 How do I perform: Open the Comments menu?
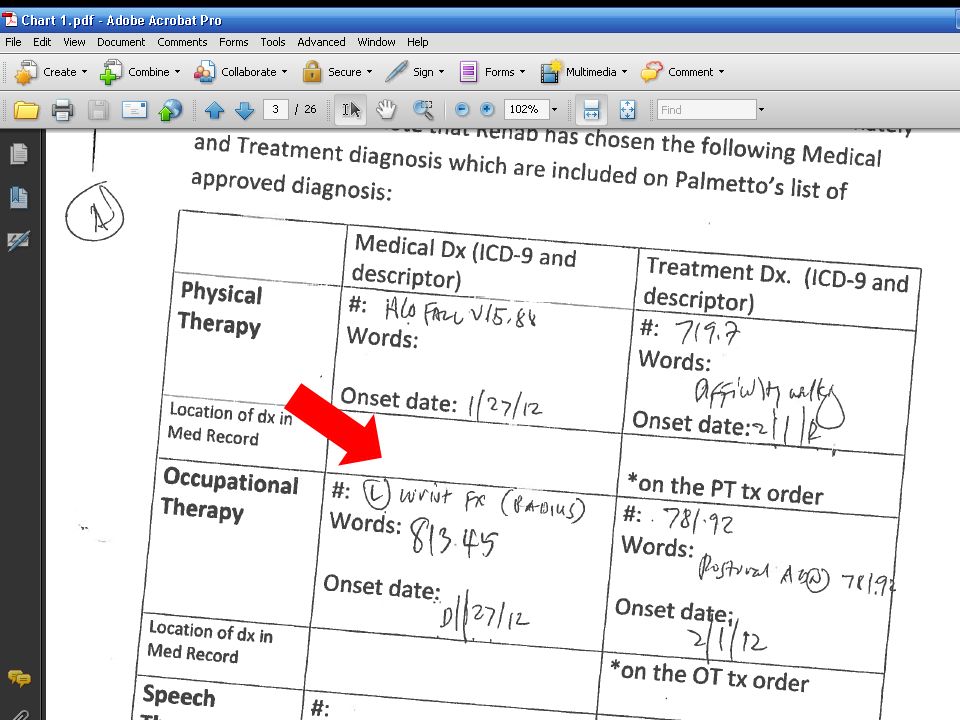(182, 42)
